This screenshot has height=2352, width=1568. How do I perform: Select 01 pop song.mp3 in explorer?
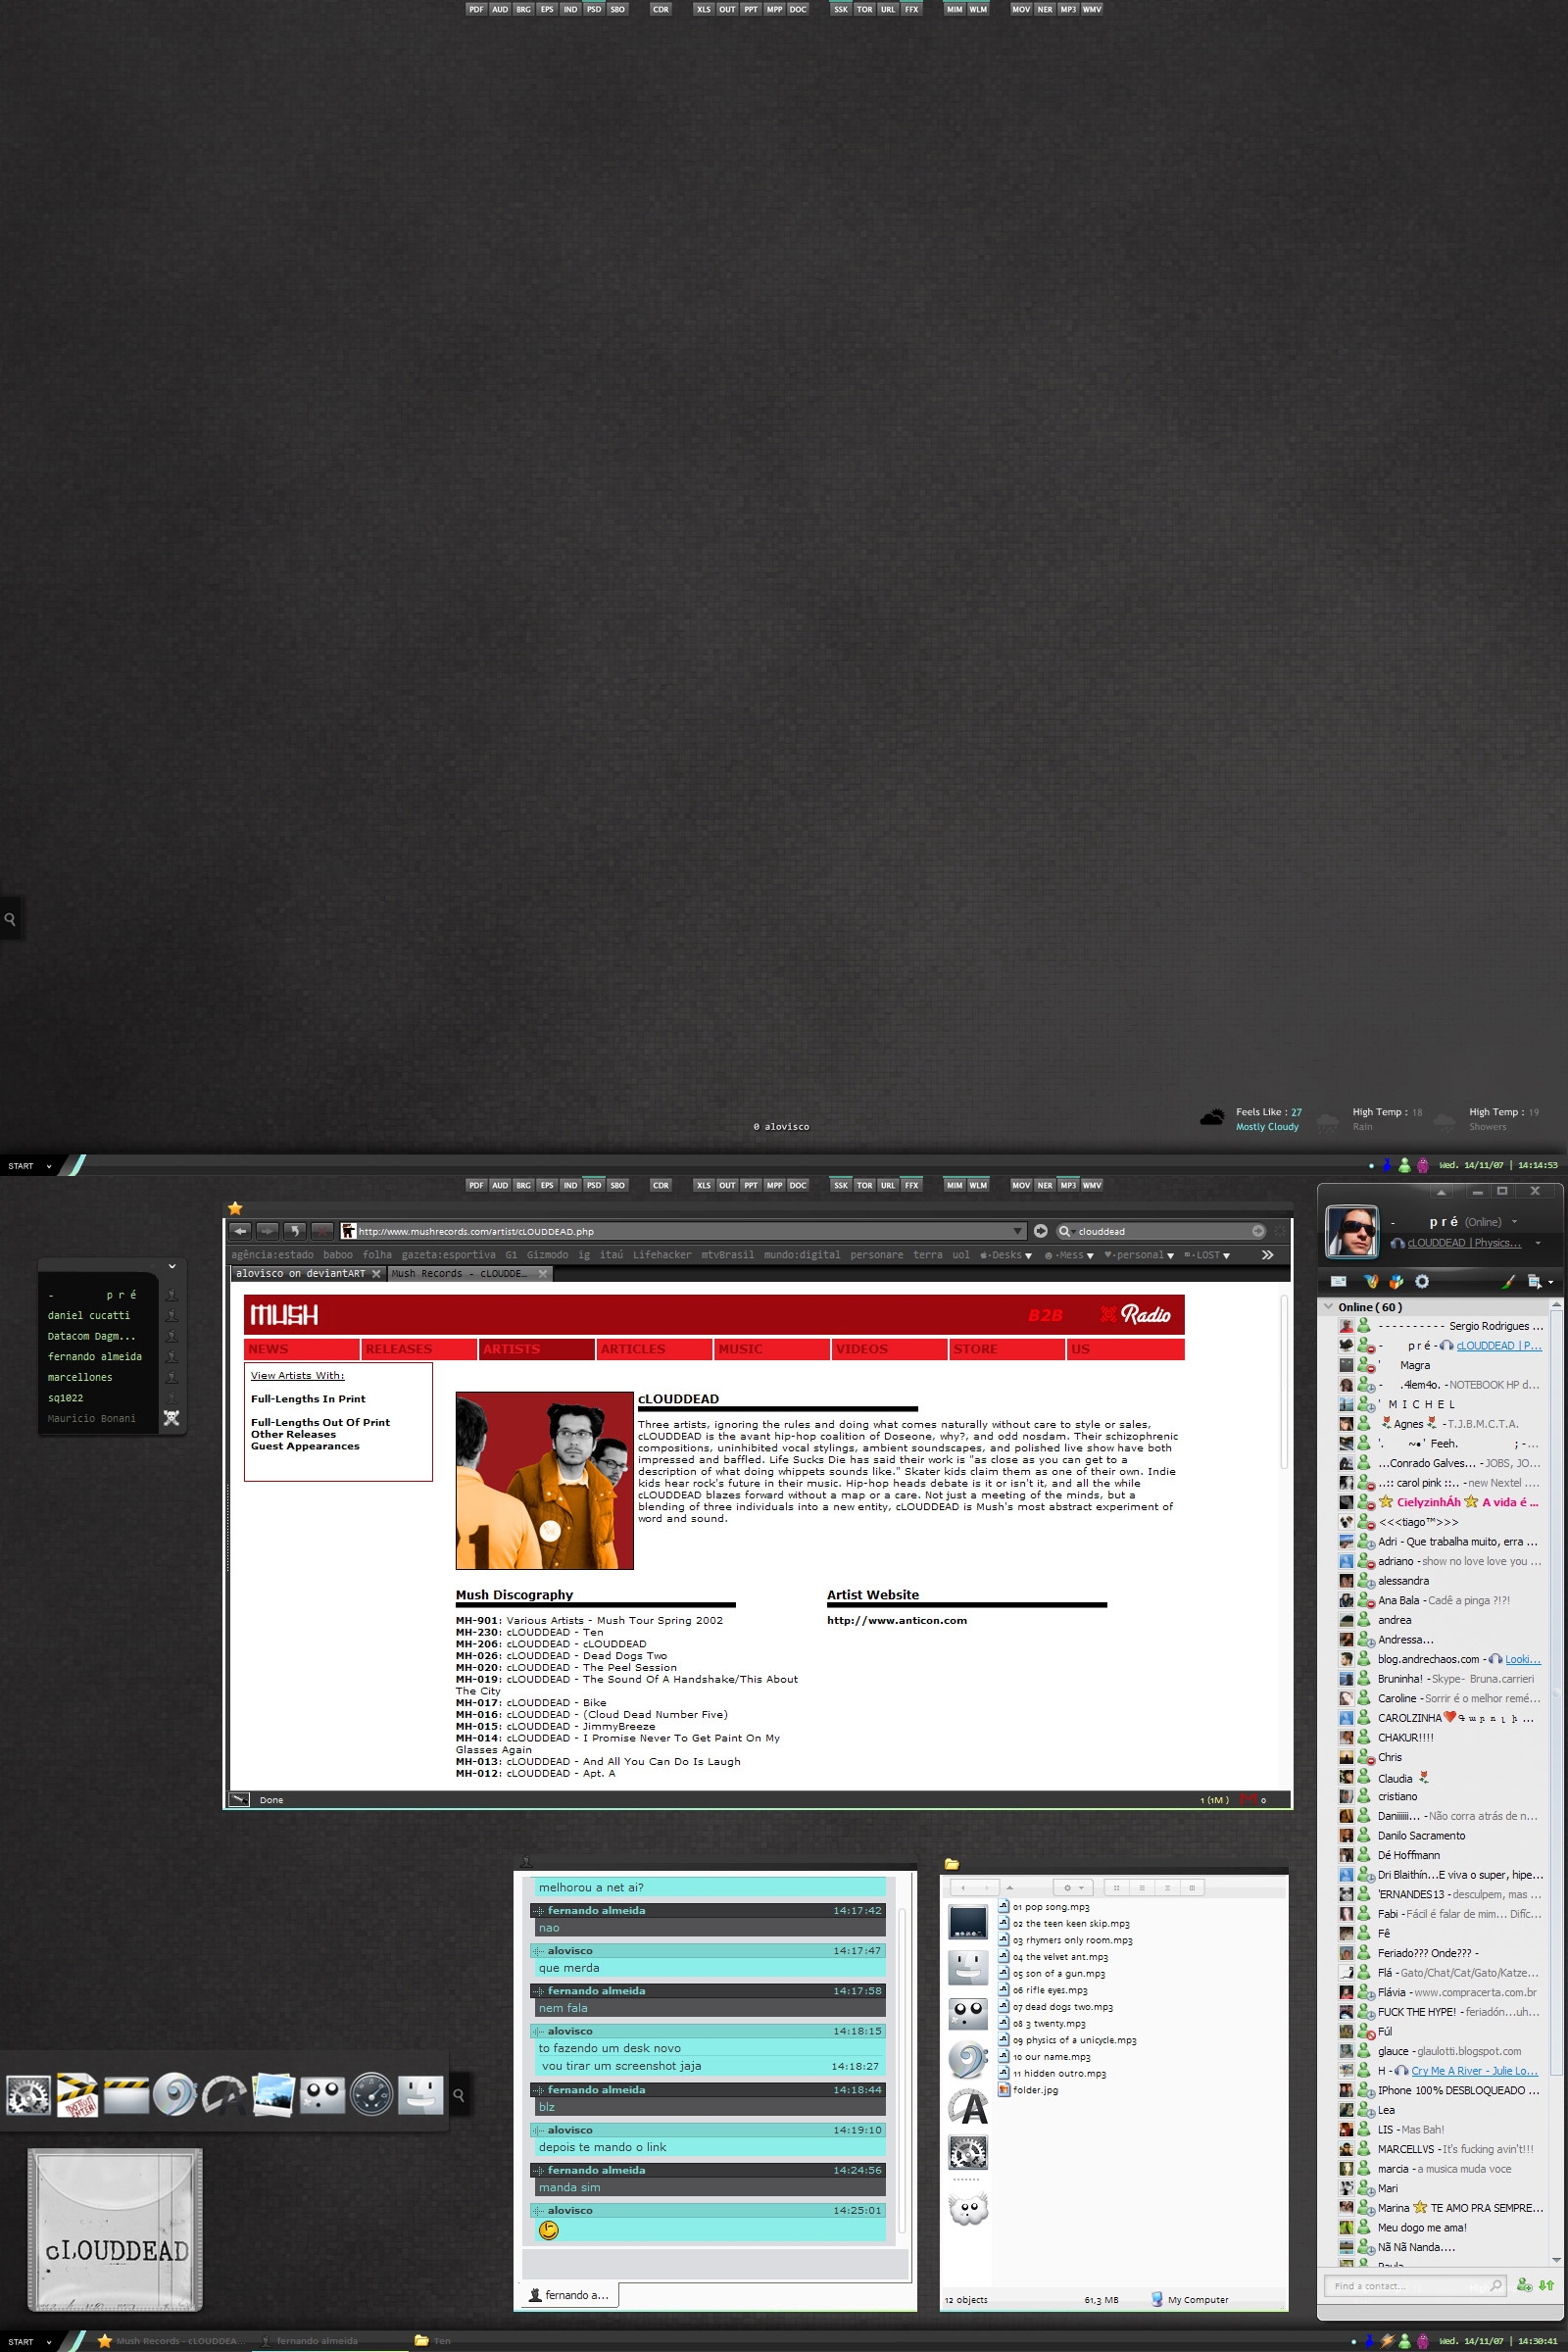tap(1044, 1906)
